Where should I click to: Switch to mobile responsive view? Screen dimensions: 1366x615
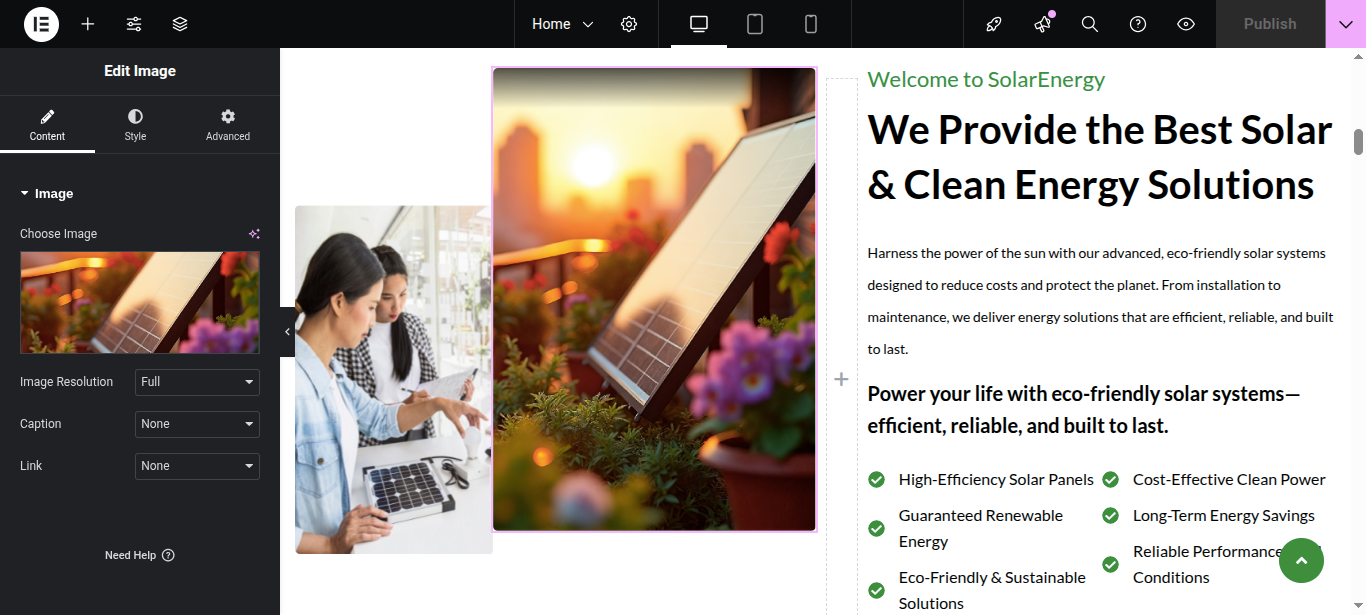[811, 24]
